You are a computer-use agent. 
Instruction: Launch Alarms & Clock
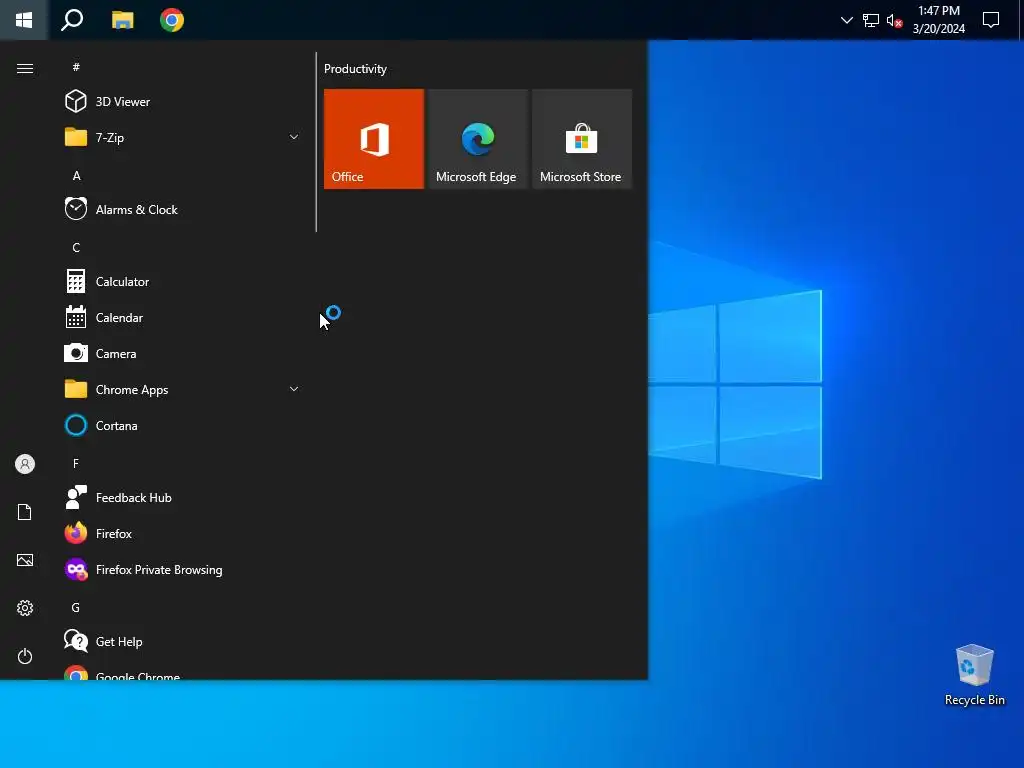point(180,210)
